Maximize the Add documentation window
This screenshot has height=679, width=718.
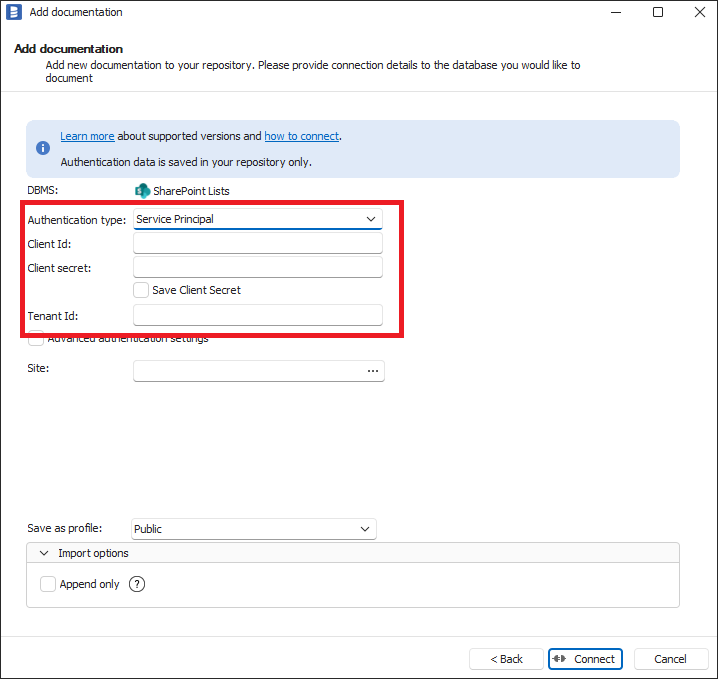click(x=658, y=12)
